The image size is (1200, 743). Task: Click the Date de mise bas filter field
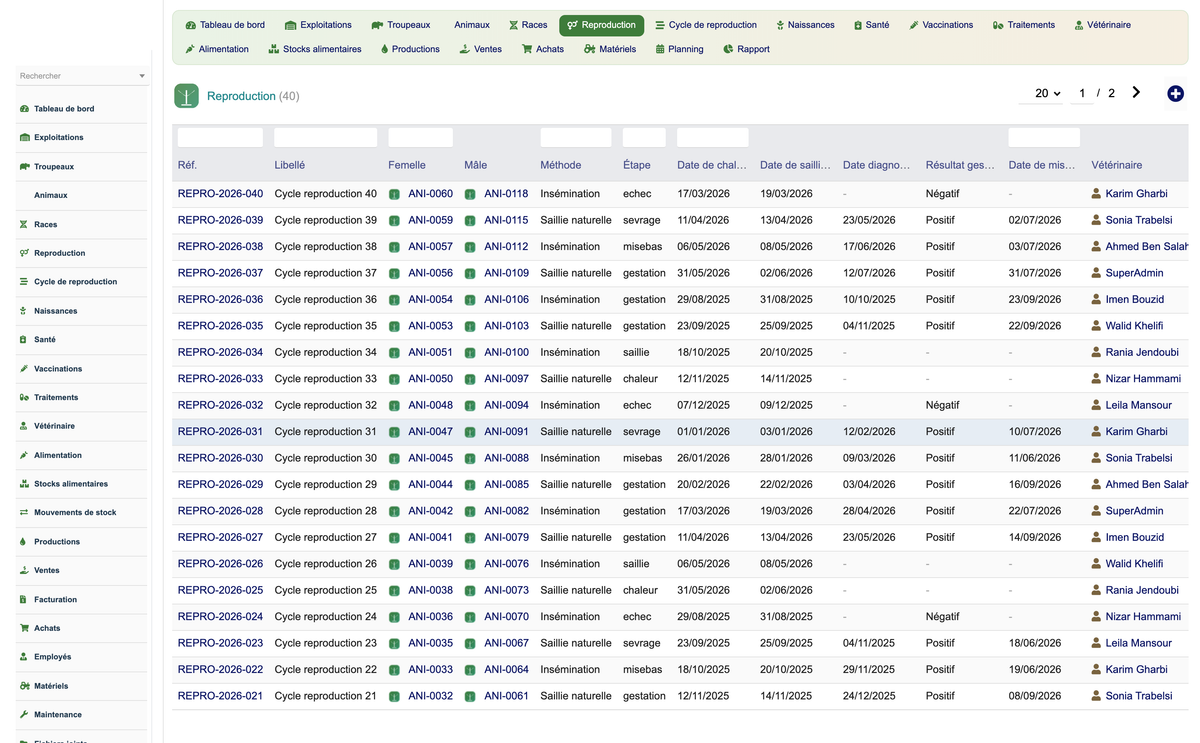tap(1044, 137)
